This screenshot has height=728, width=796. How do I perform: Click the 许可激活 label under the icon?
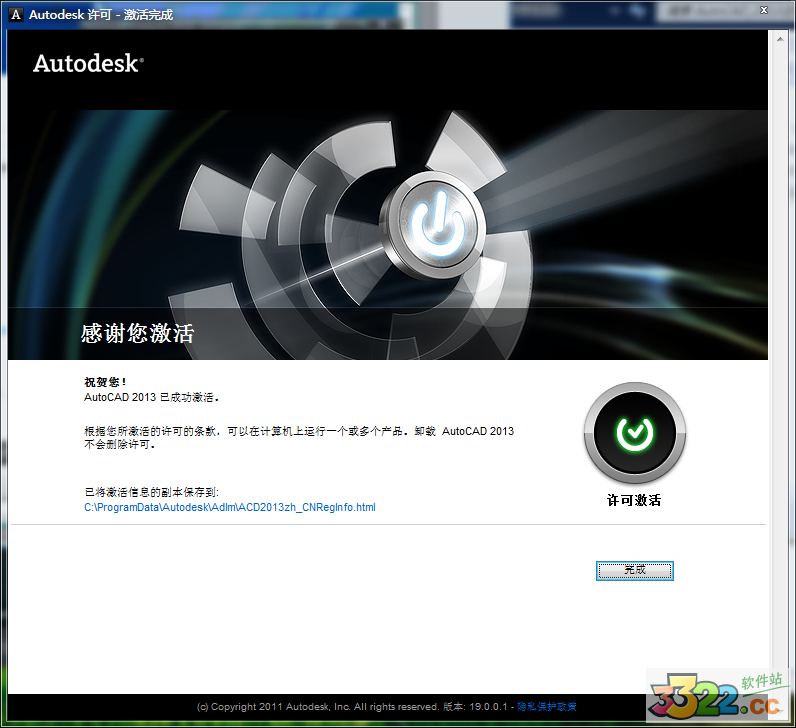pyautogui.click(x=634, y=501)
